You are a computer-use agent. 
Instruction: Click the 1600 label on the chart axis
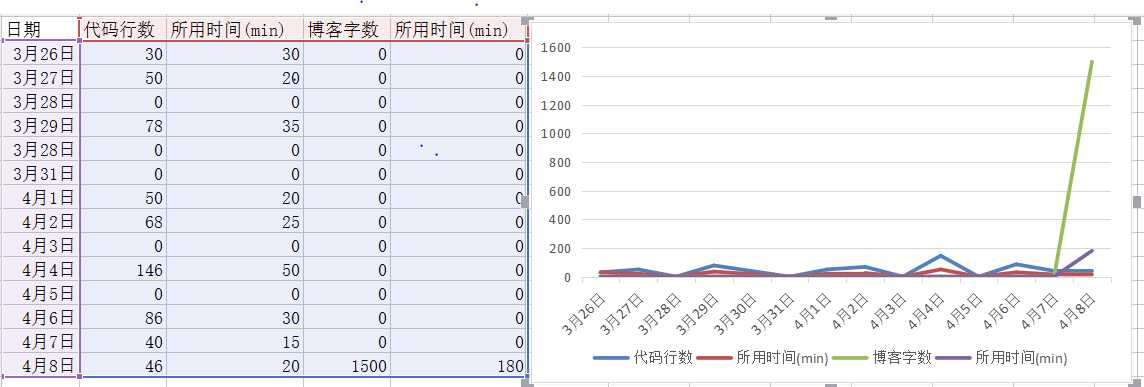[556, 48]
